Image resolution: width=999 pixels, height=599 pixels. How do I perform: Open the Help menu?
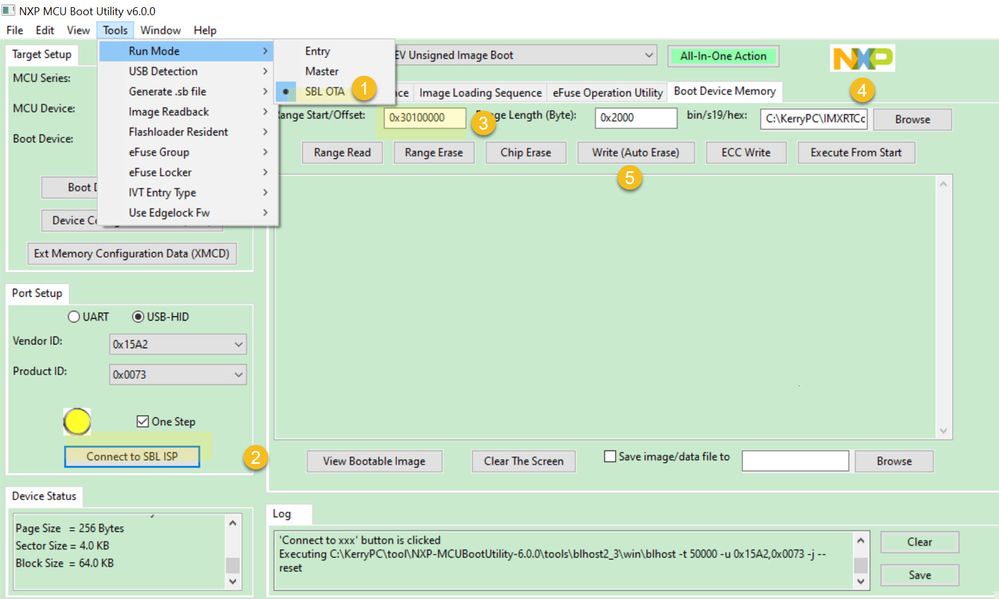pos(205,30)
